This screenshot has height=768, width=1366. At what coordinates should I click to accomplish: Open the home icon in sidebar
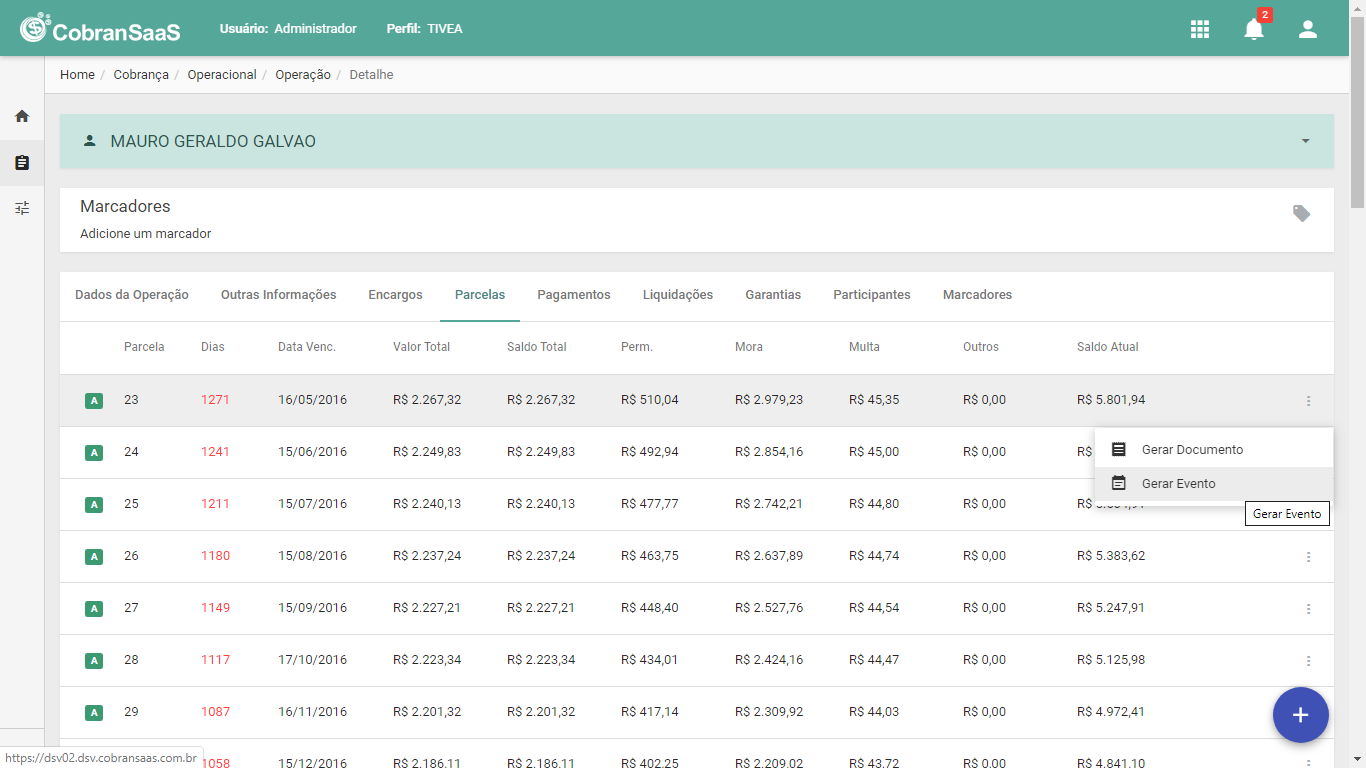(x=22, y=116)
